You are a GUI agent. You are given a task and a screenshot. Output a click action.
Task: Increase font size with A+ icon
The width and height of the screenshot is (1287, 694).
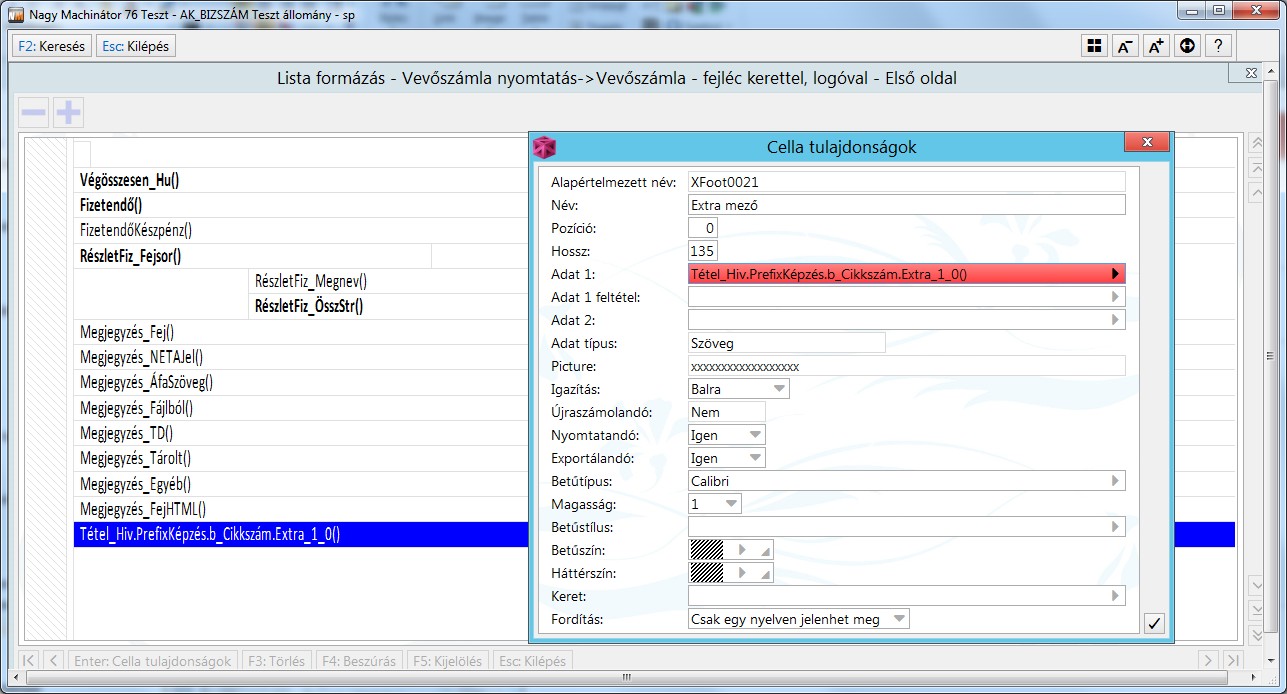(1156, 46)
